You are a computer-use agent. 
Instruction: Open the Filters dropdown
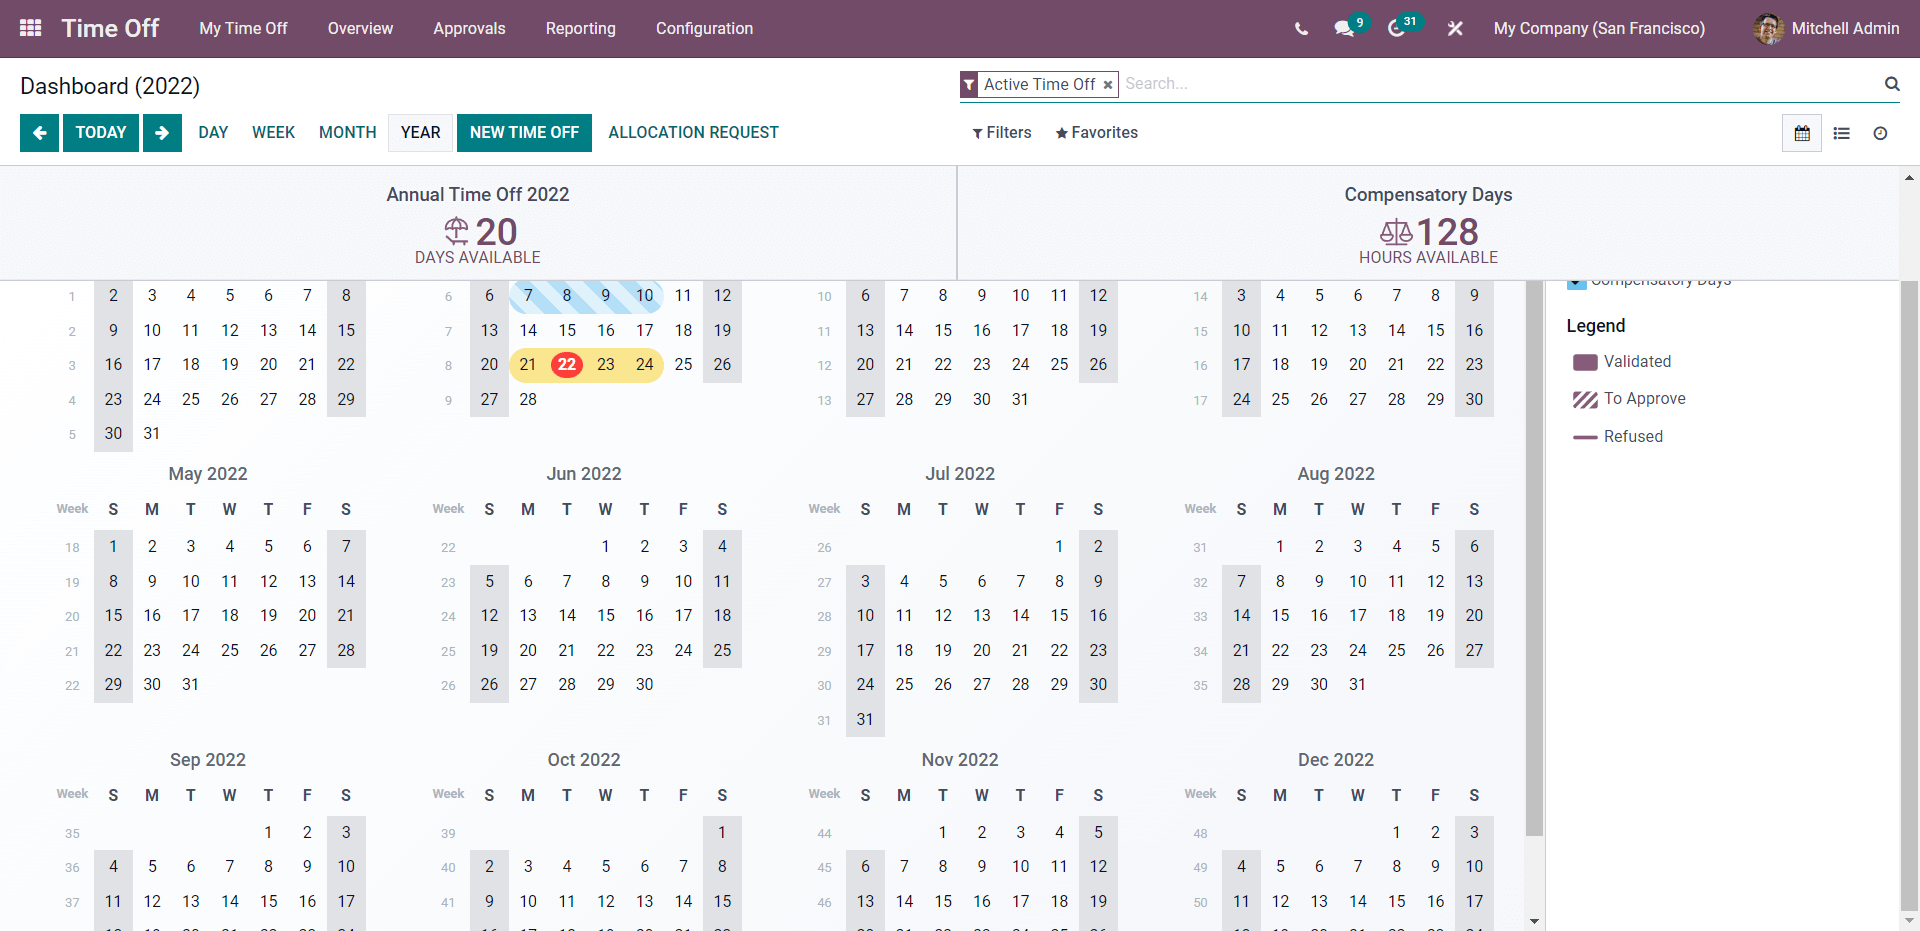(1001, 133)
